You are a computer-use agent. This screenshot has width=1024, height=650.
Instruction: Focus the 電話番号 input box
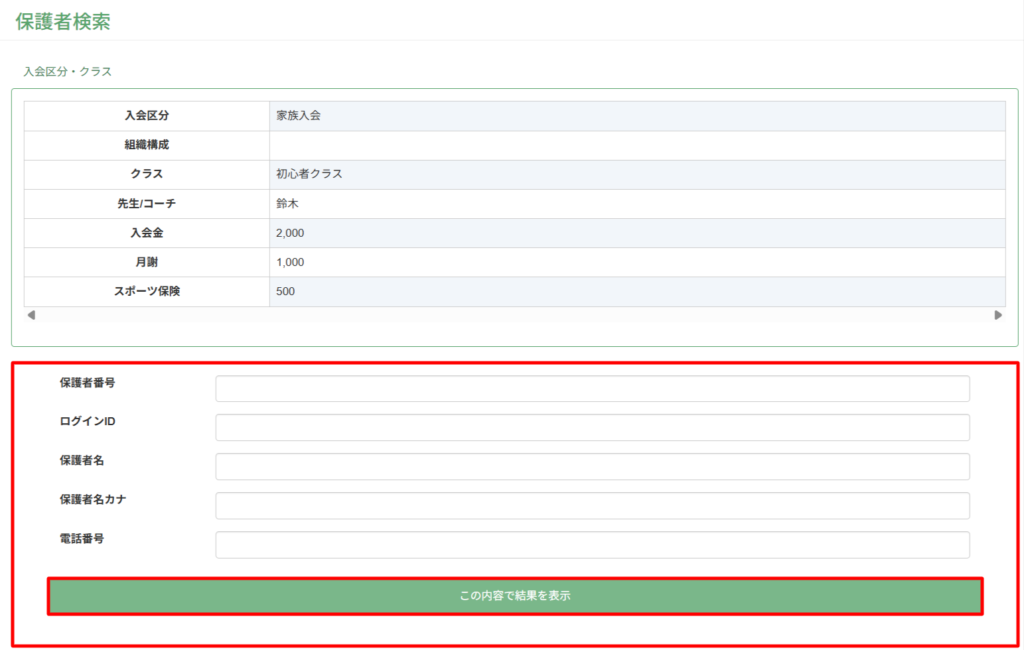[x=592, y=545]
